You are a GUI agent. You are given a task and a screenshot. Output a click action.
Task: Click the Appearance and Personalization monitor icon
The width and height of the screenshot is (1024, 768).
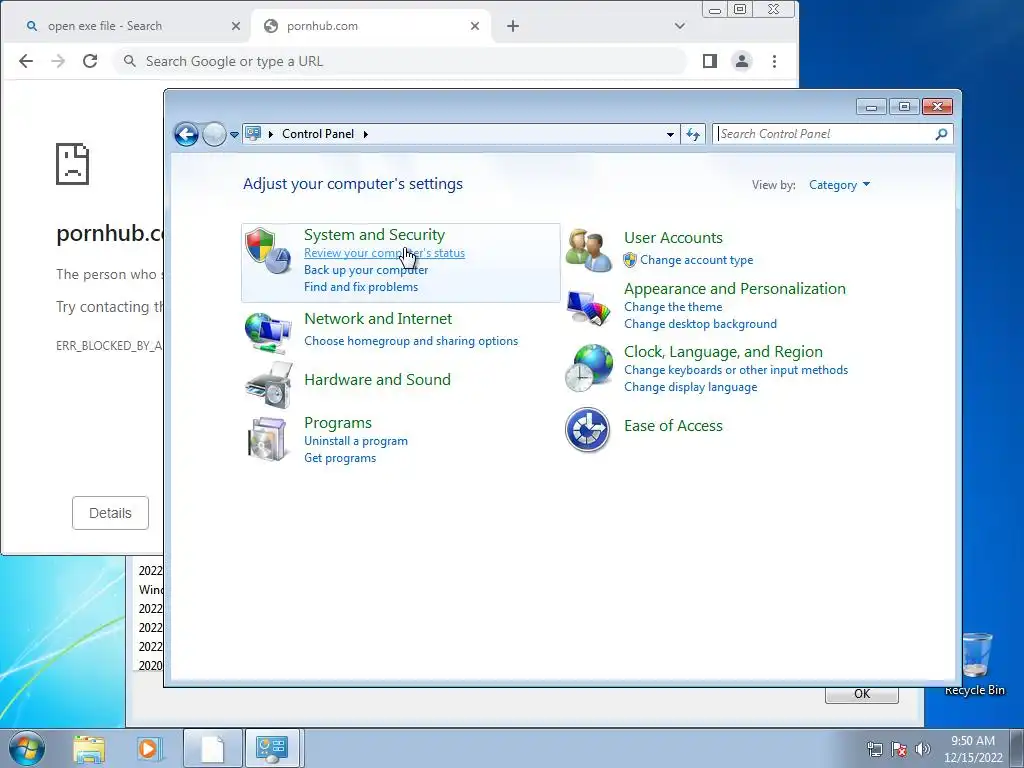click(588, 307)
